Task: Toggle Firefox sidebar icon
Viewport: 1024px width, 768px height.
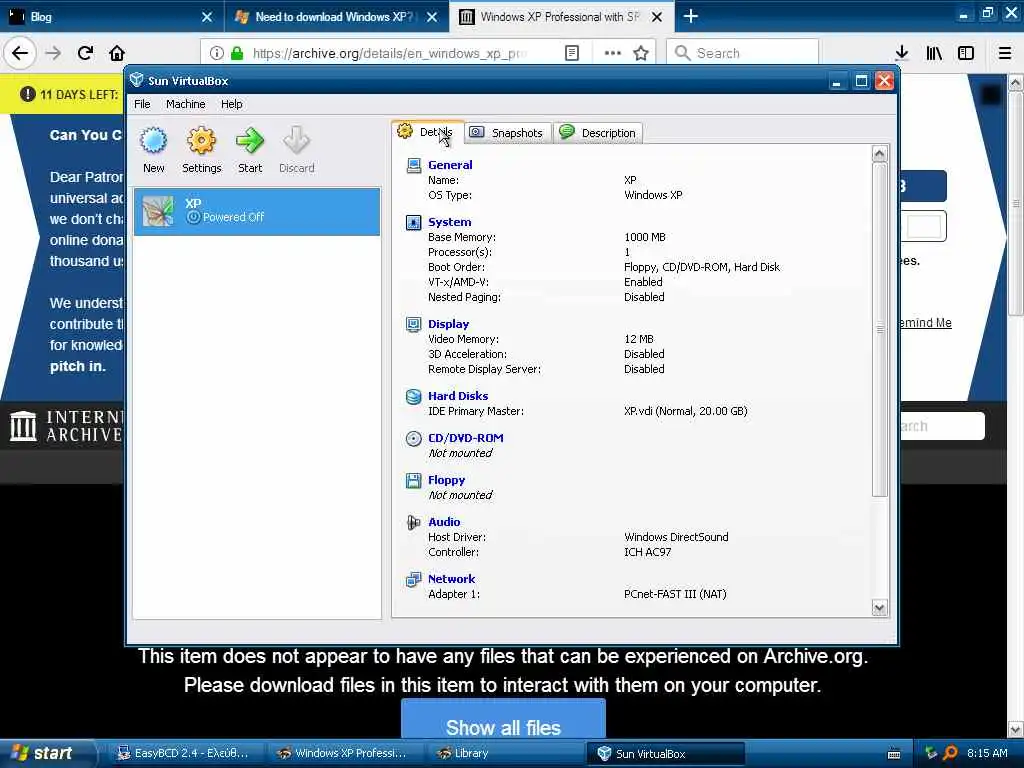Action: (x=966, y=53)
